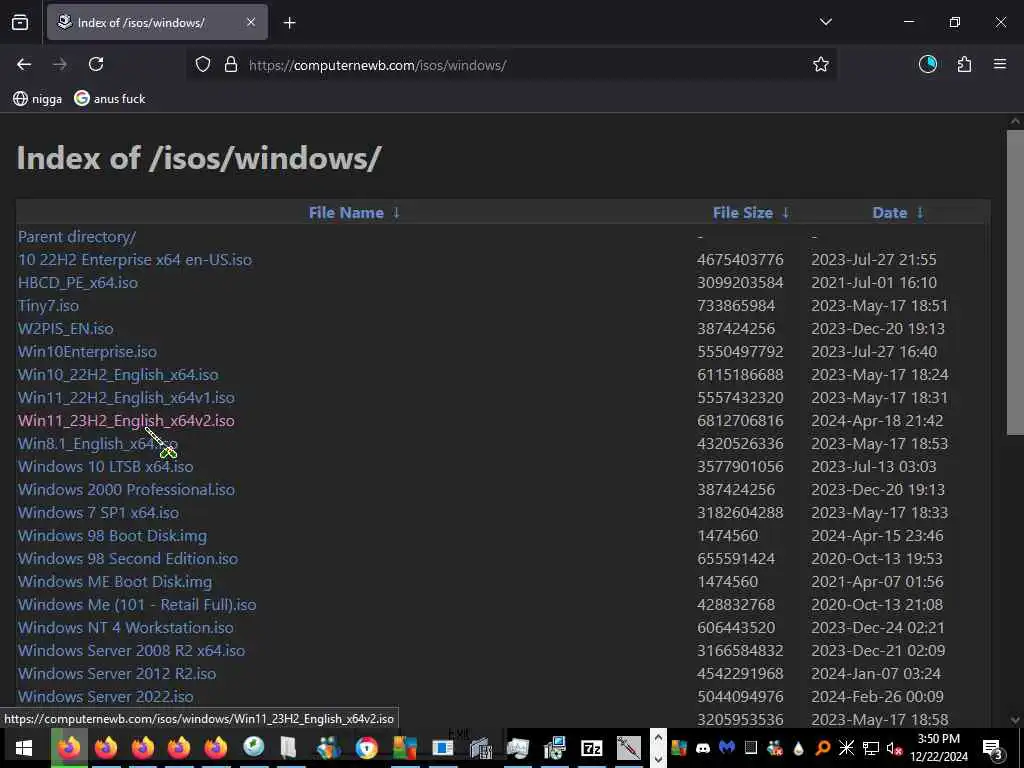Viewport: 1024px width, 768px height.
Task: Open Malwarebytes tray icon
Action: pos(728,748)
